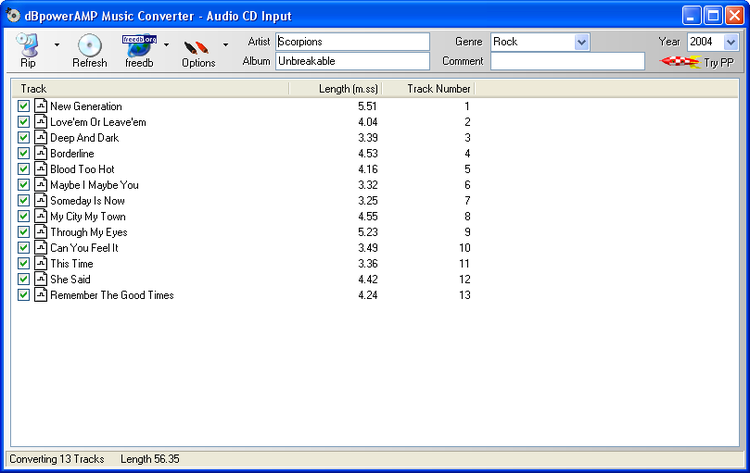Click the length value 5.51
750x473 pixels.
(367, 106)
